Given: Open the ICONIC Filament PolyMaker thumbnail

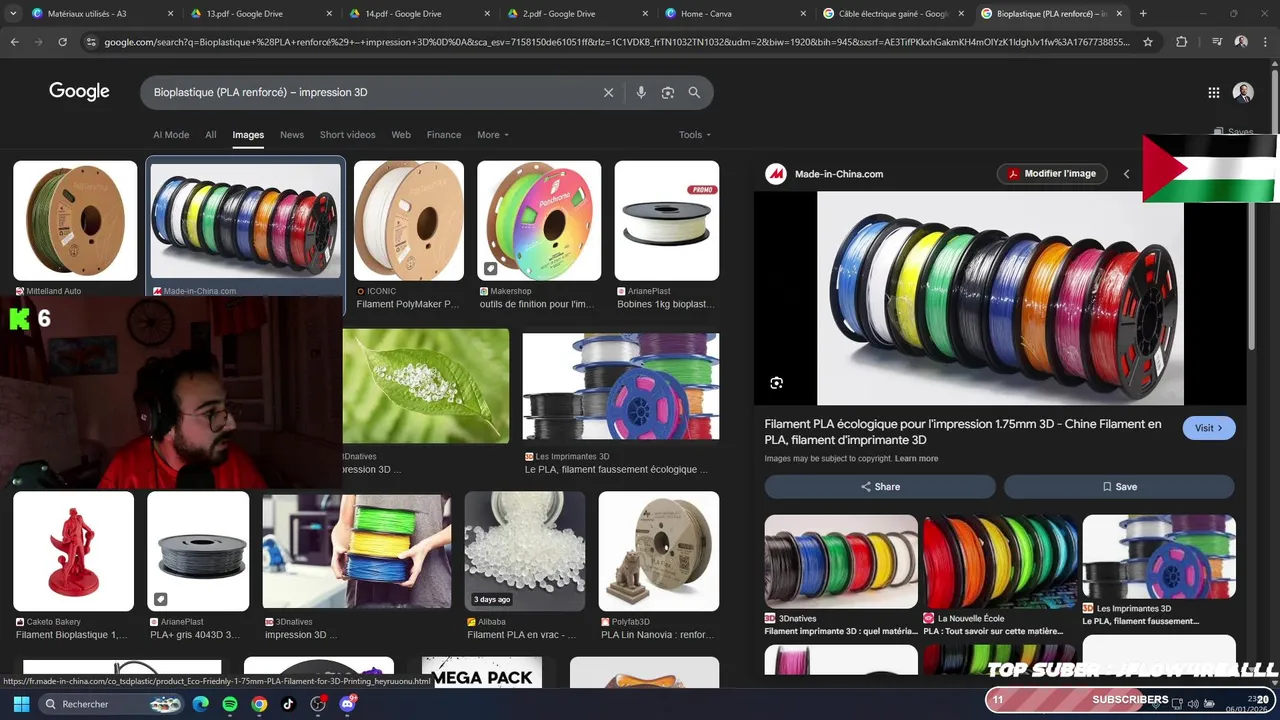Looking at the screenshot, I should point(409,221).
